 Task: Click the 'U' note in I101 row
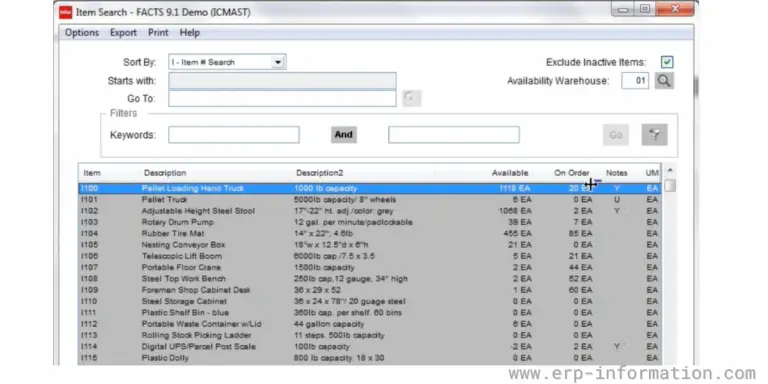tap(617, 200)
